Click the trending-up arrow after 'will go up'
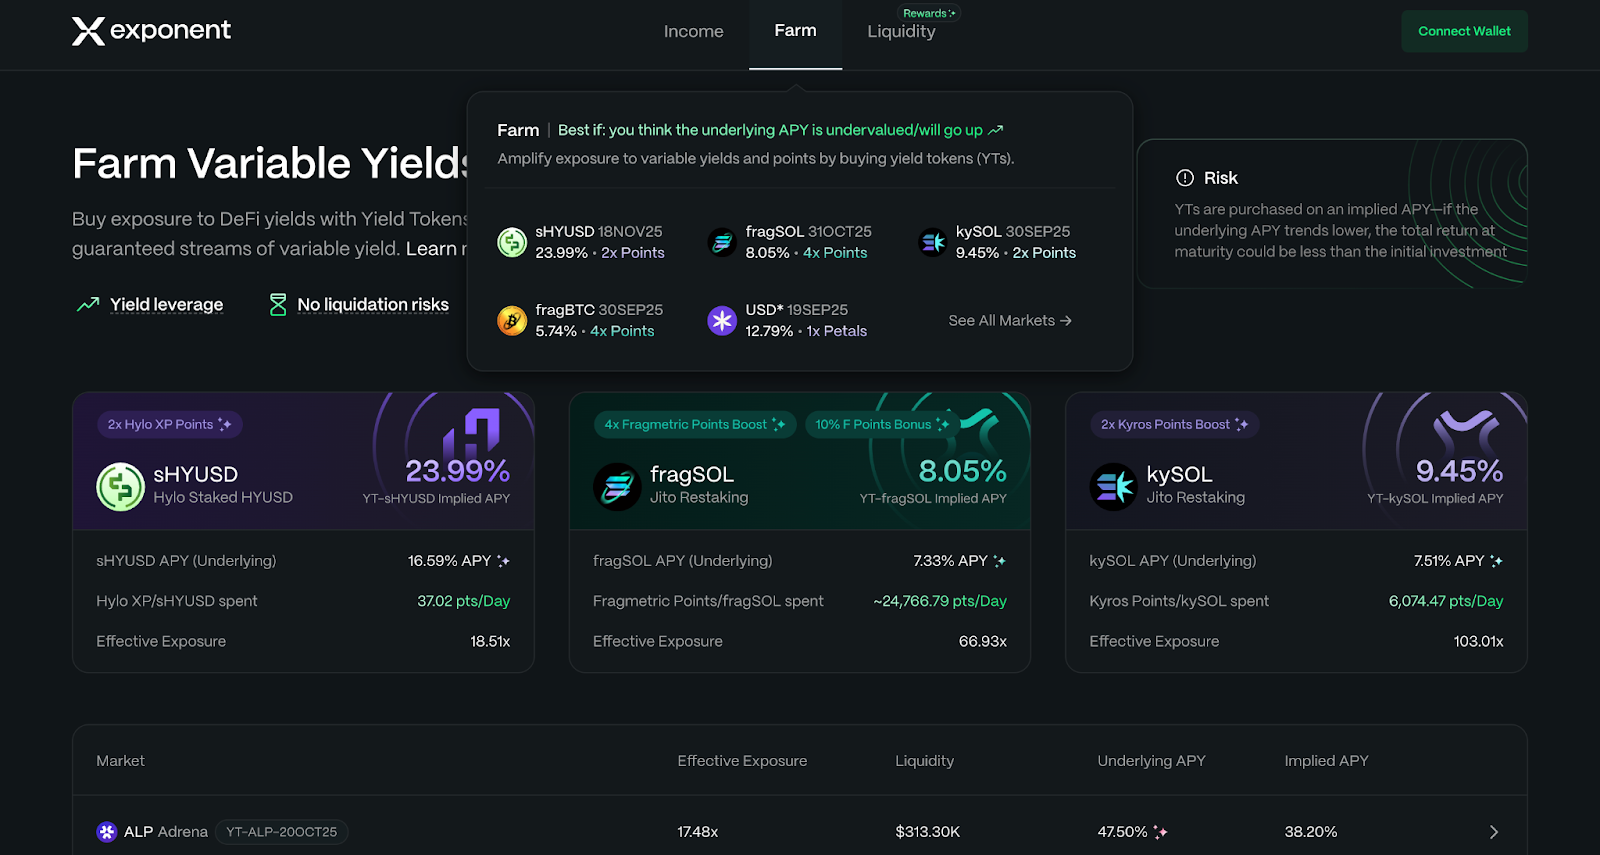The width and height of the screenshot is (1600, 855). point(996,130)
